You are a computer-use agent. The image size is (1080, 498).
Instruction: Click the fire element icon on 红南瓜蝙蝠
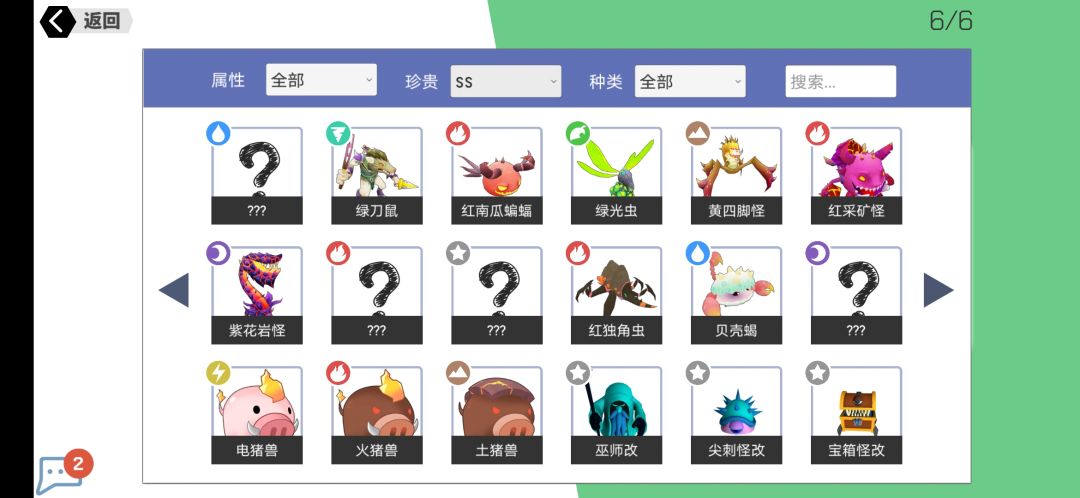(x=458, y=133)
